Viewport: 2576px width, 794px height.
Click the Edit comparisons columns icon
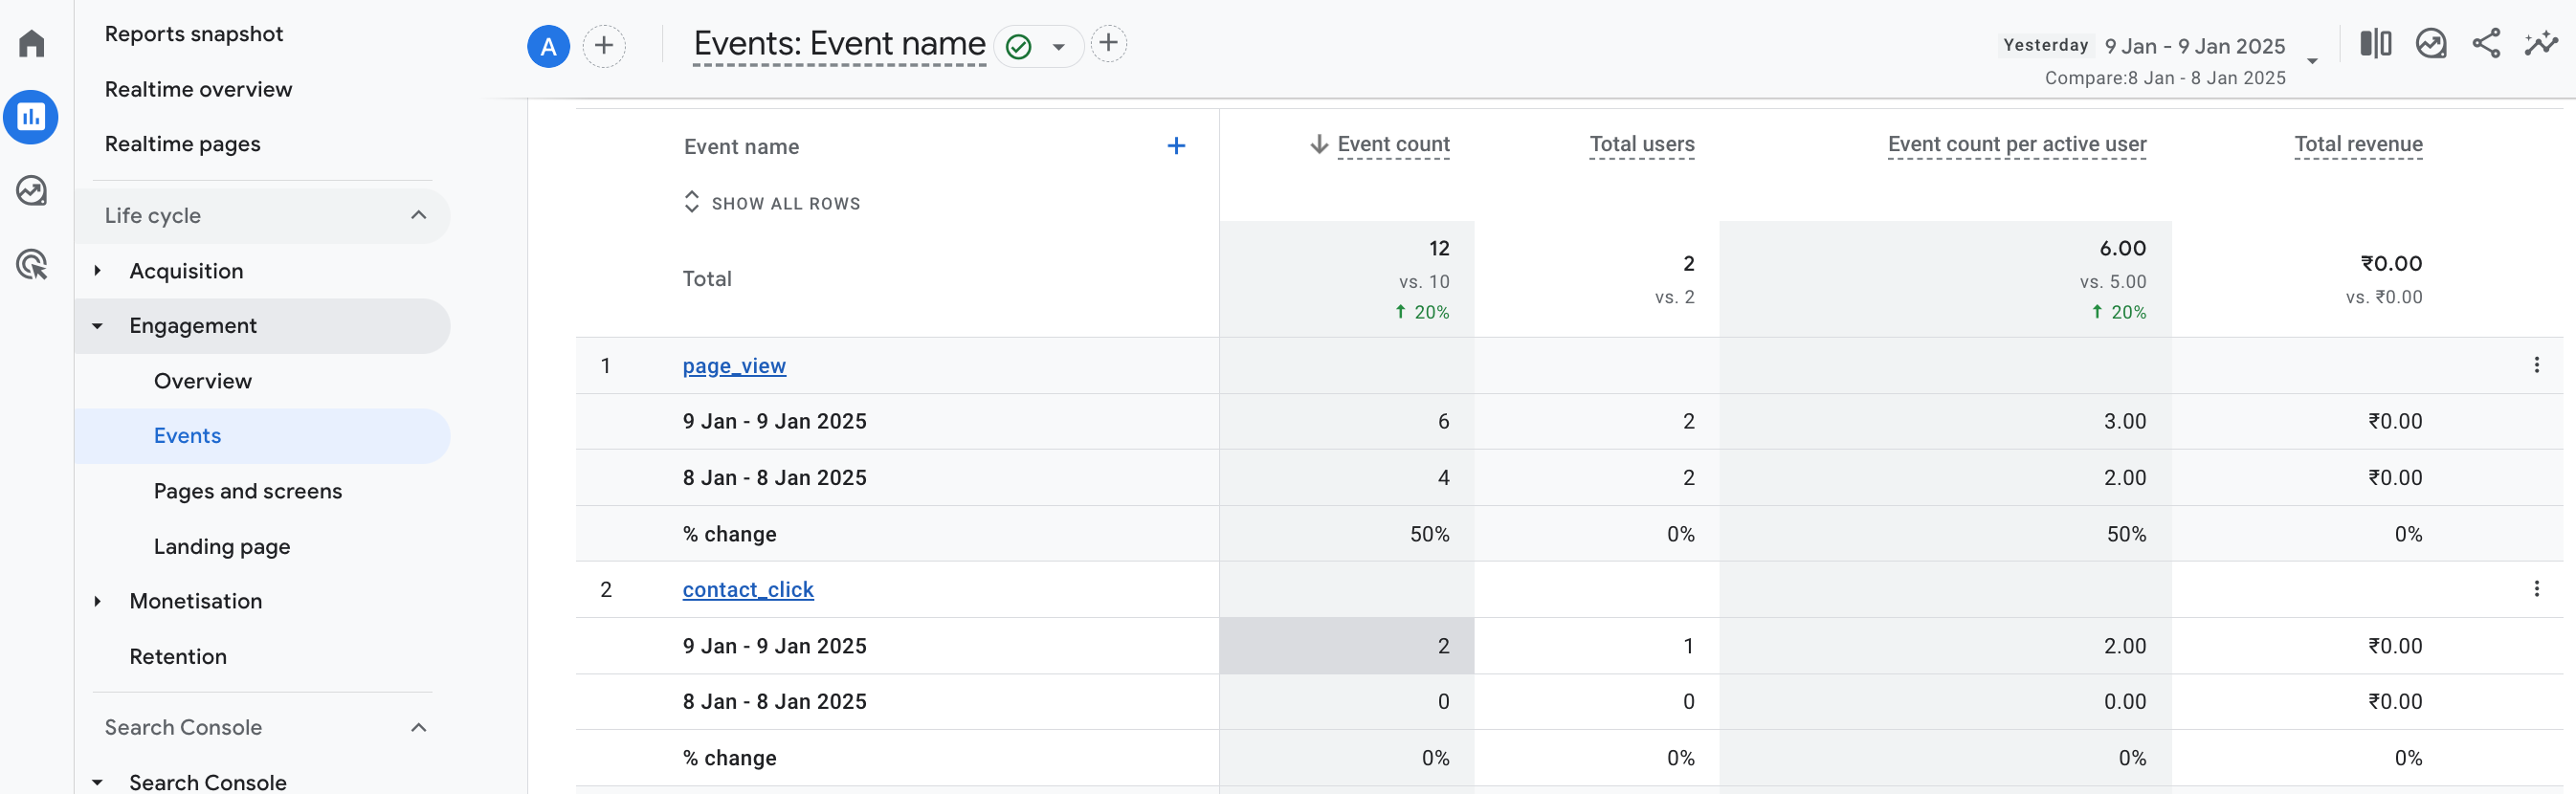click(2375, 44)
